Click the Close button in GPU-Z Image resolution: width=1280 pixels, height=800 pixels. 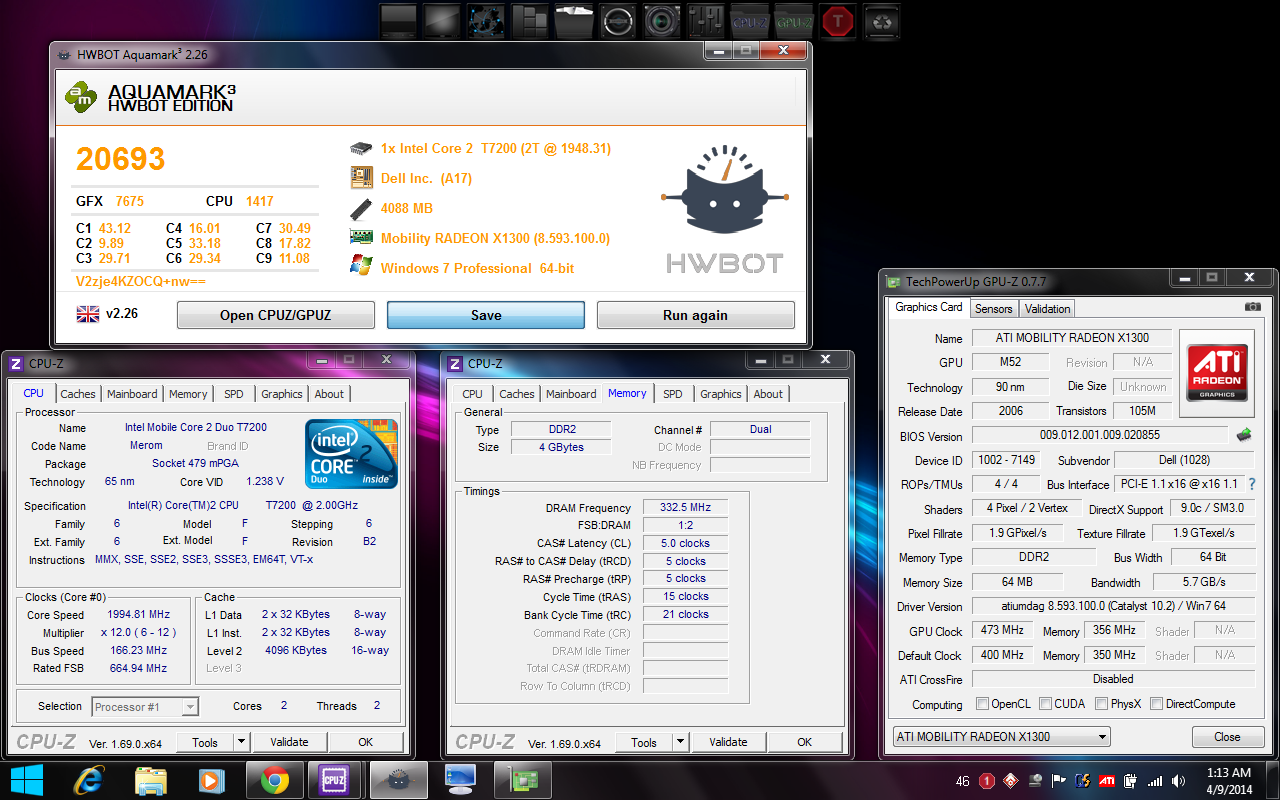click(1227, 737)
